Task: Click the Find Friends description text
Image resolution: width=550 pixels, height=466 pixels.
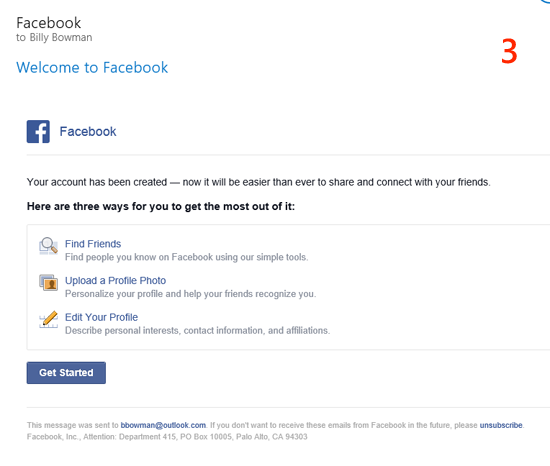Action: 187,257
